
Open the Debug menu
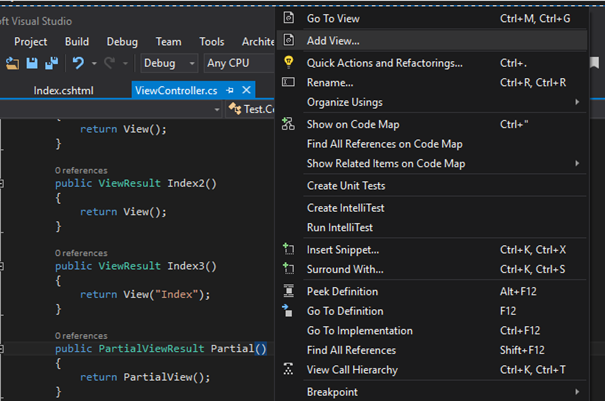tap(122, 41)
